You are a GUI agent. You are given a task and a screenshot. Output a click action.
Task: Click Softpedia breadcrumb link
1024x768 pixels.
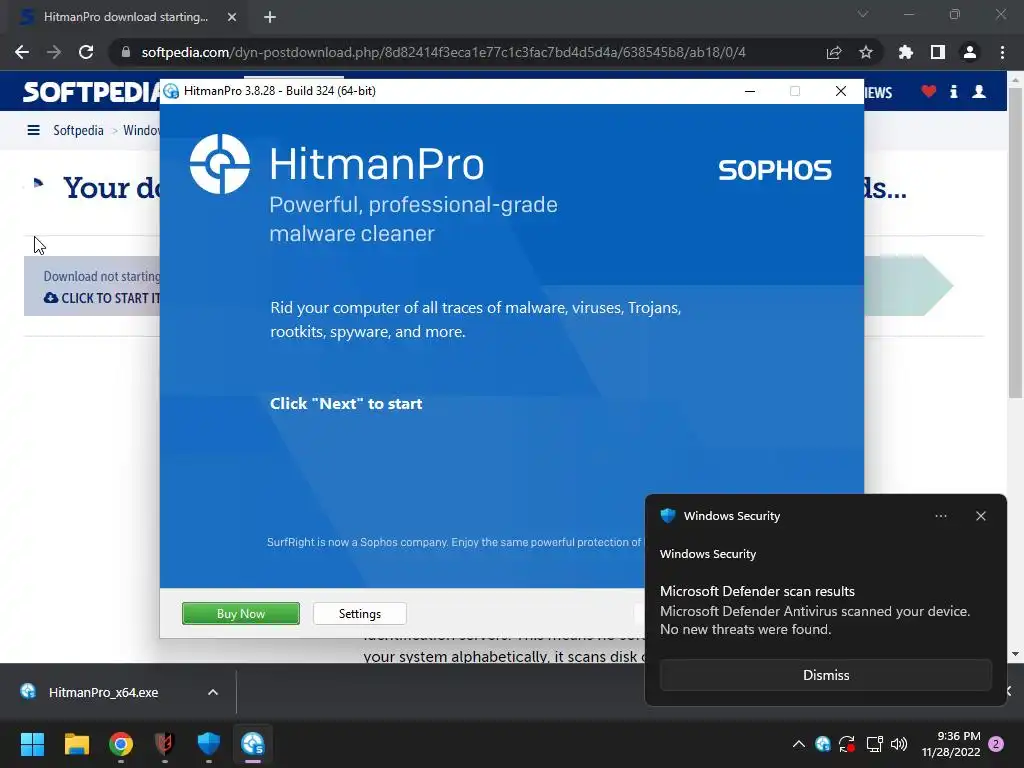click(x=78, y=130)
